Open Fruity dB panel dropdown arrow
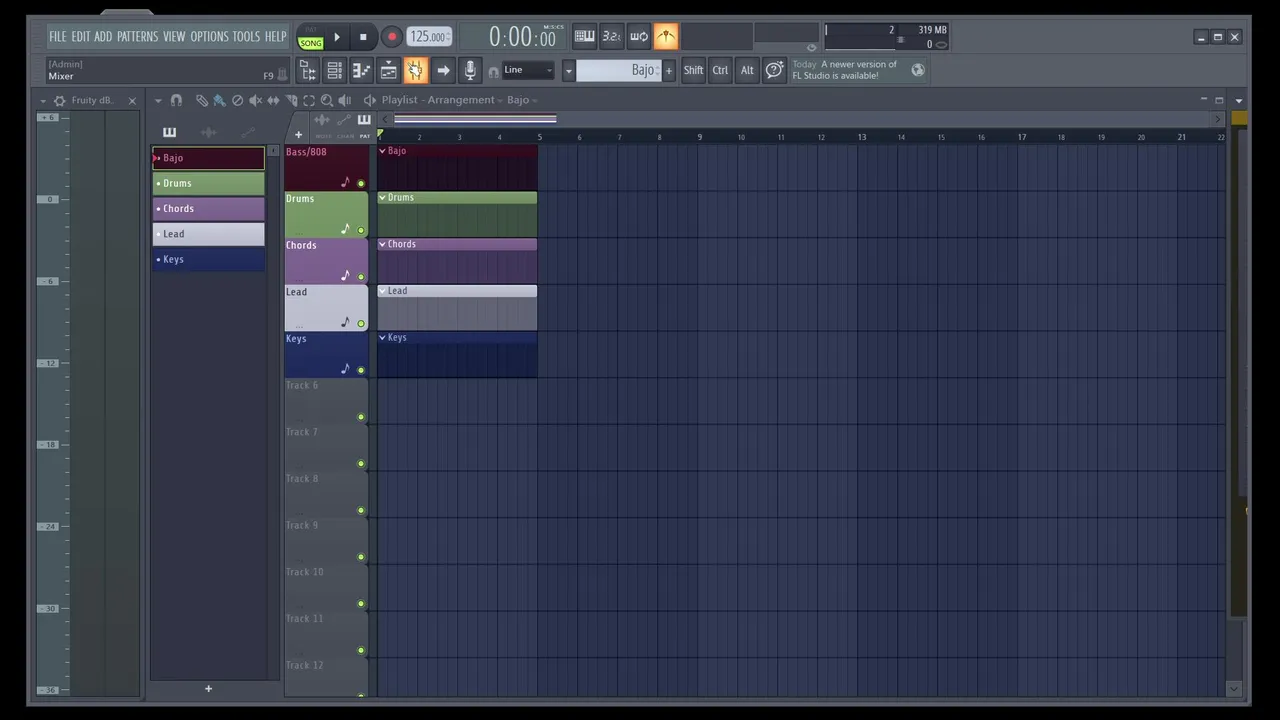Image resolution: width=1280 pixels, height=720 pixels. click(43, 101)
